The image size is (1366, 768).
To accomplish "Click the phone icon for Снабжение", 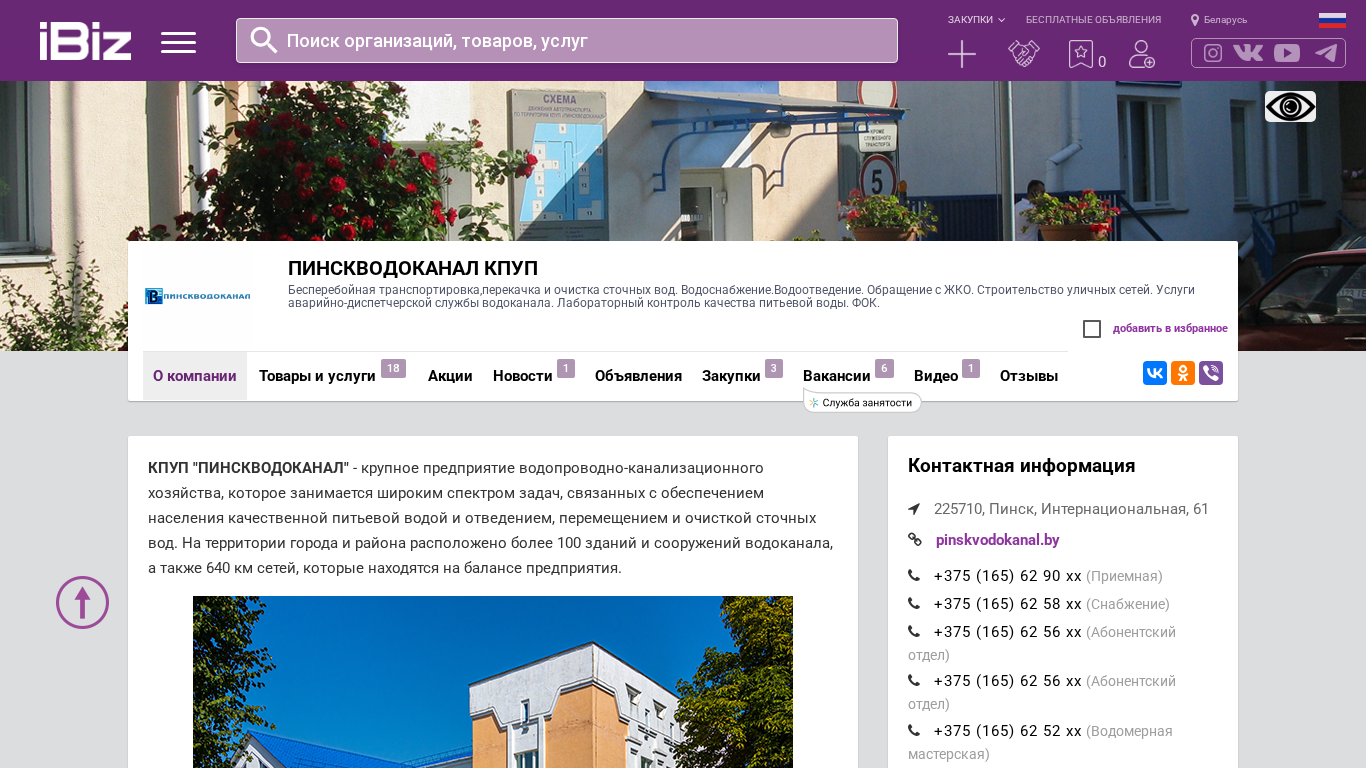I will pyautogui.click(x=914, y=604).
